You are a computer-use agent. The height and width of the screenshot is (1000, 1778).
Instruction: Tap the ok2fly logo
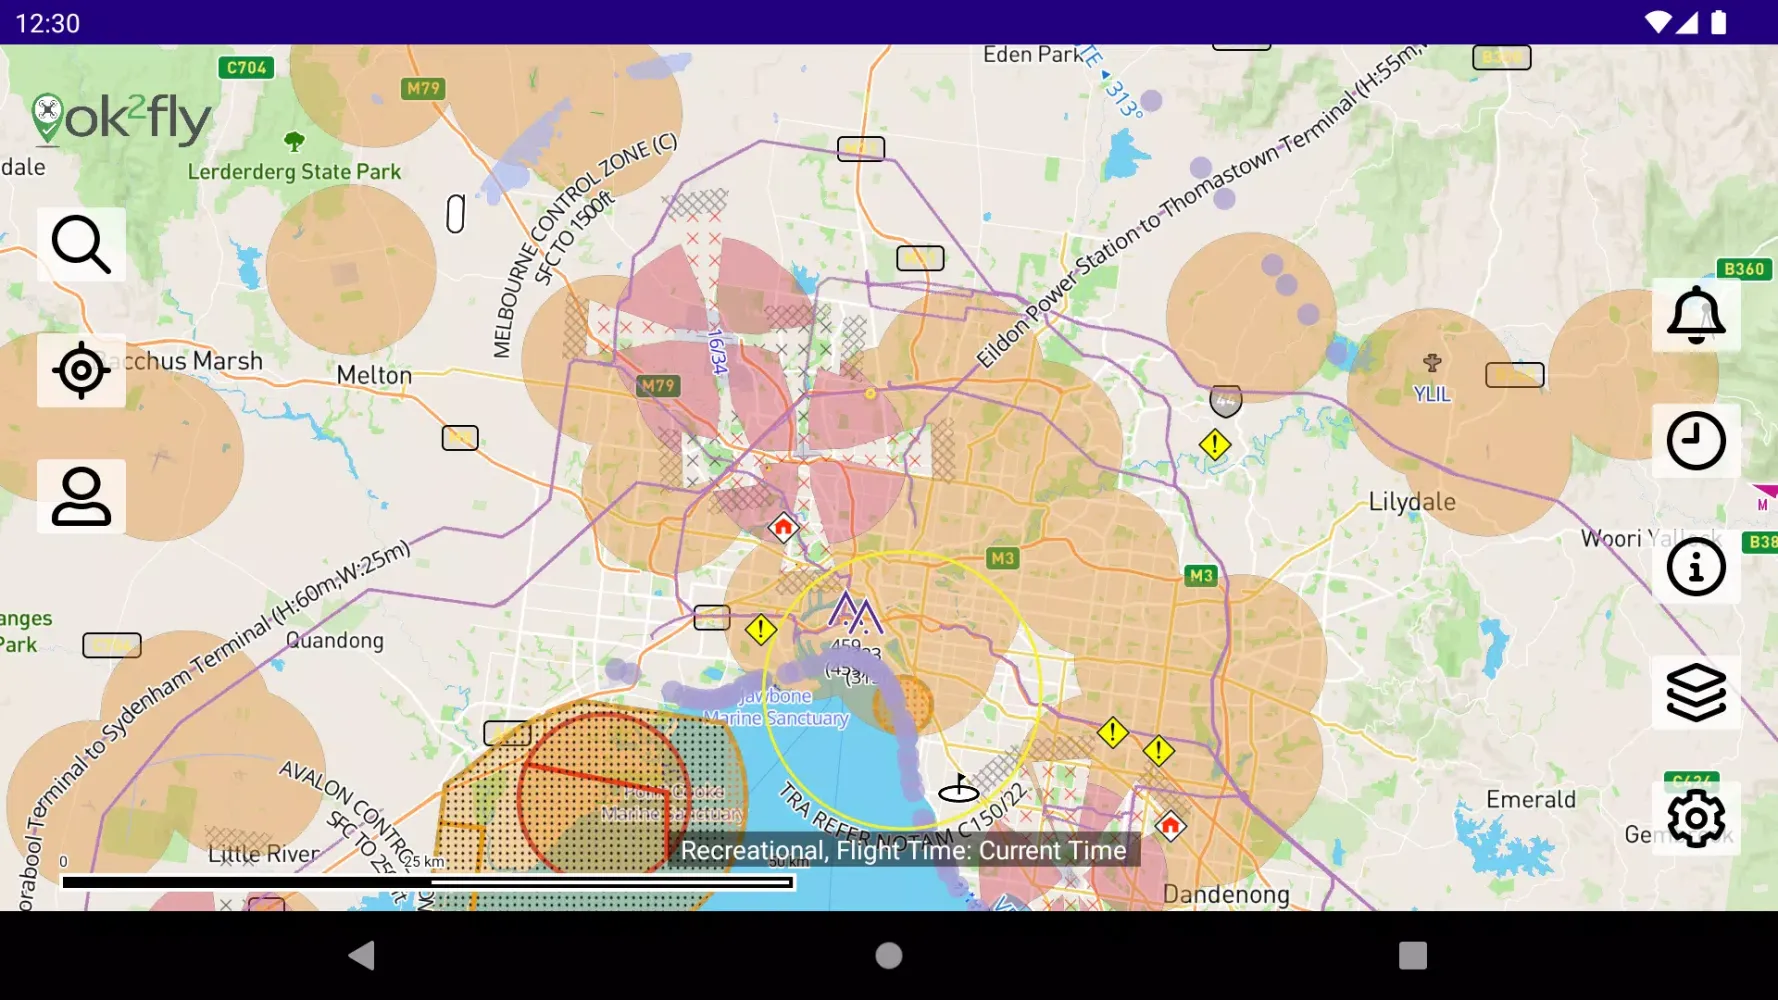[x=121, y=119]
